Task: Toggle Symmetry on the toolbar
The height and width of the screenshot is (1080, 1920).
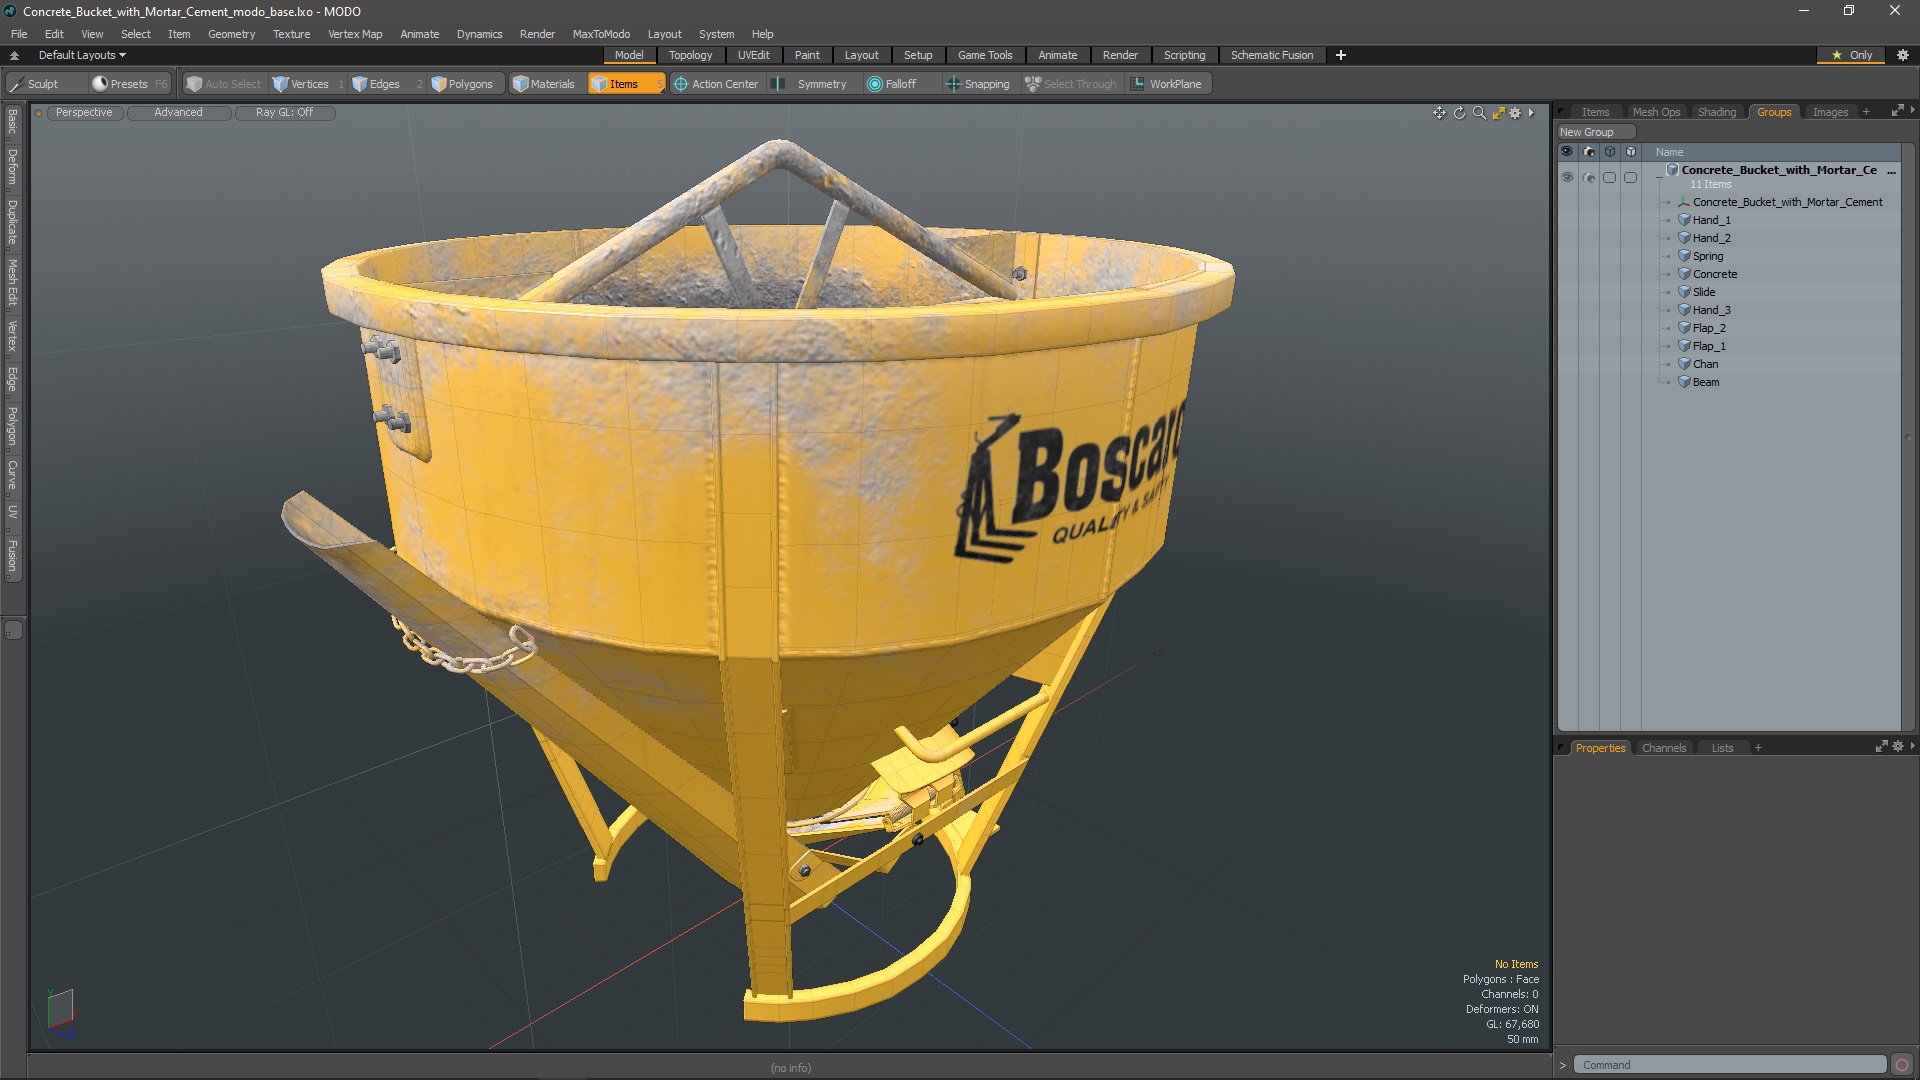Action: 811,84
